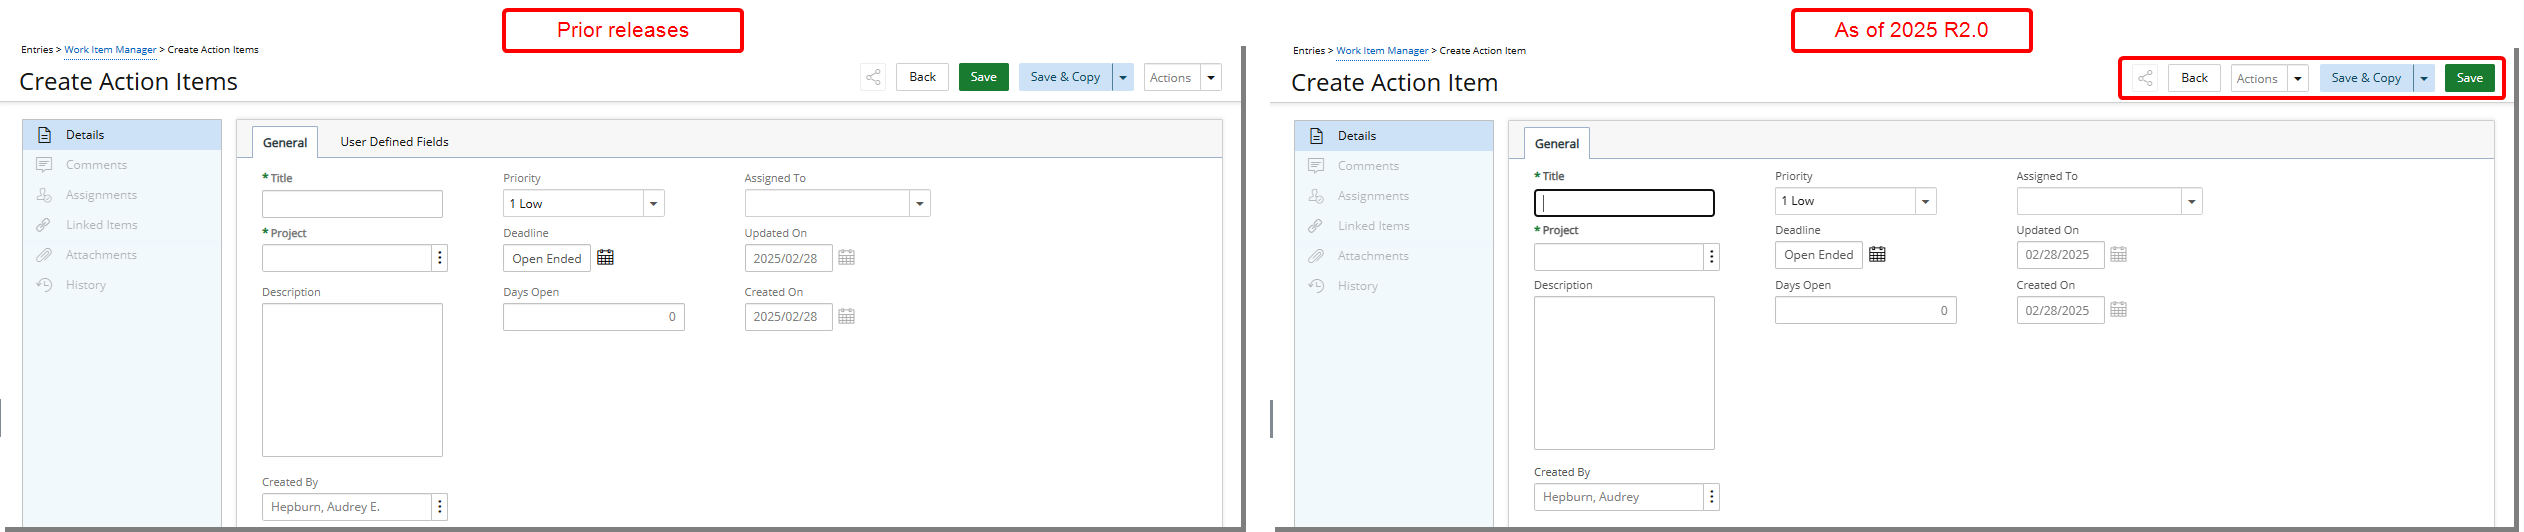Click green Save button, prior-release toolbar

tap(984, 77)
